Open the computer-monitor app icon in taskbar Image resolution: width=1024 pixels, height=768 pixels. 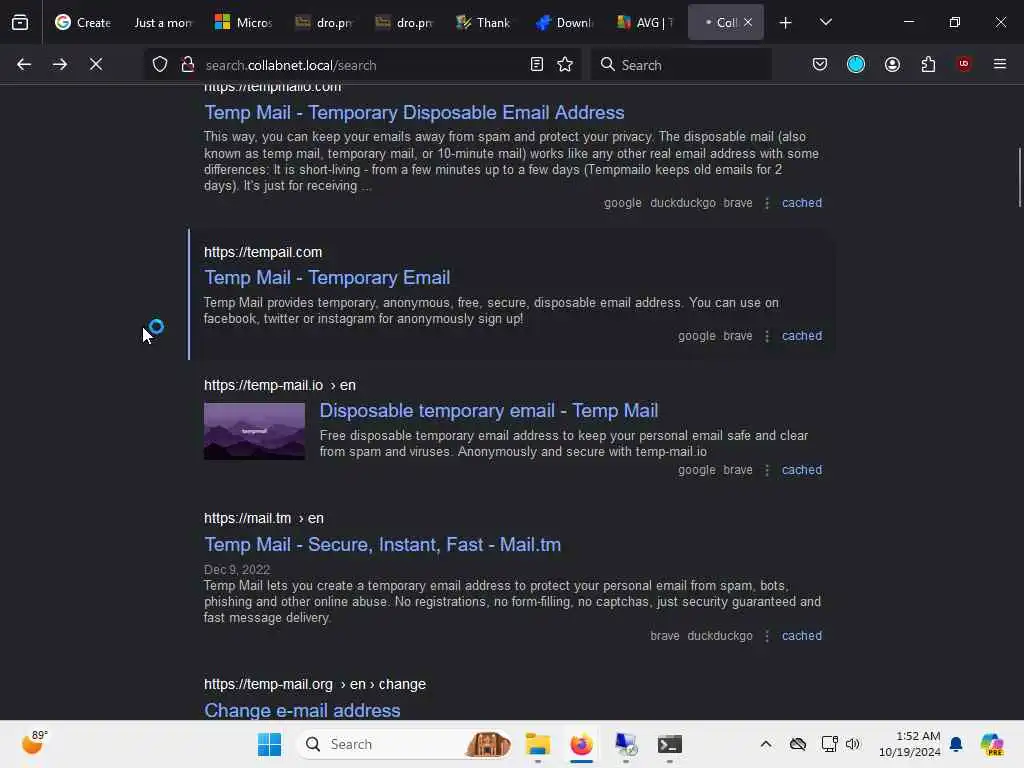point(626,744)
